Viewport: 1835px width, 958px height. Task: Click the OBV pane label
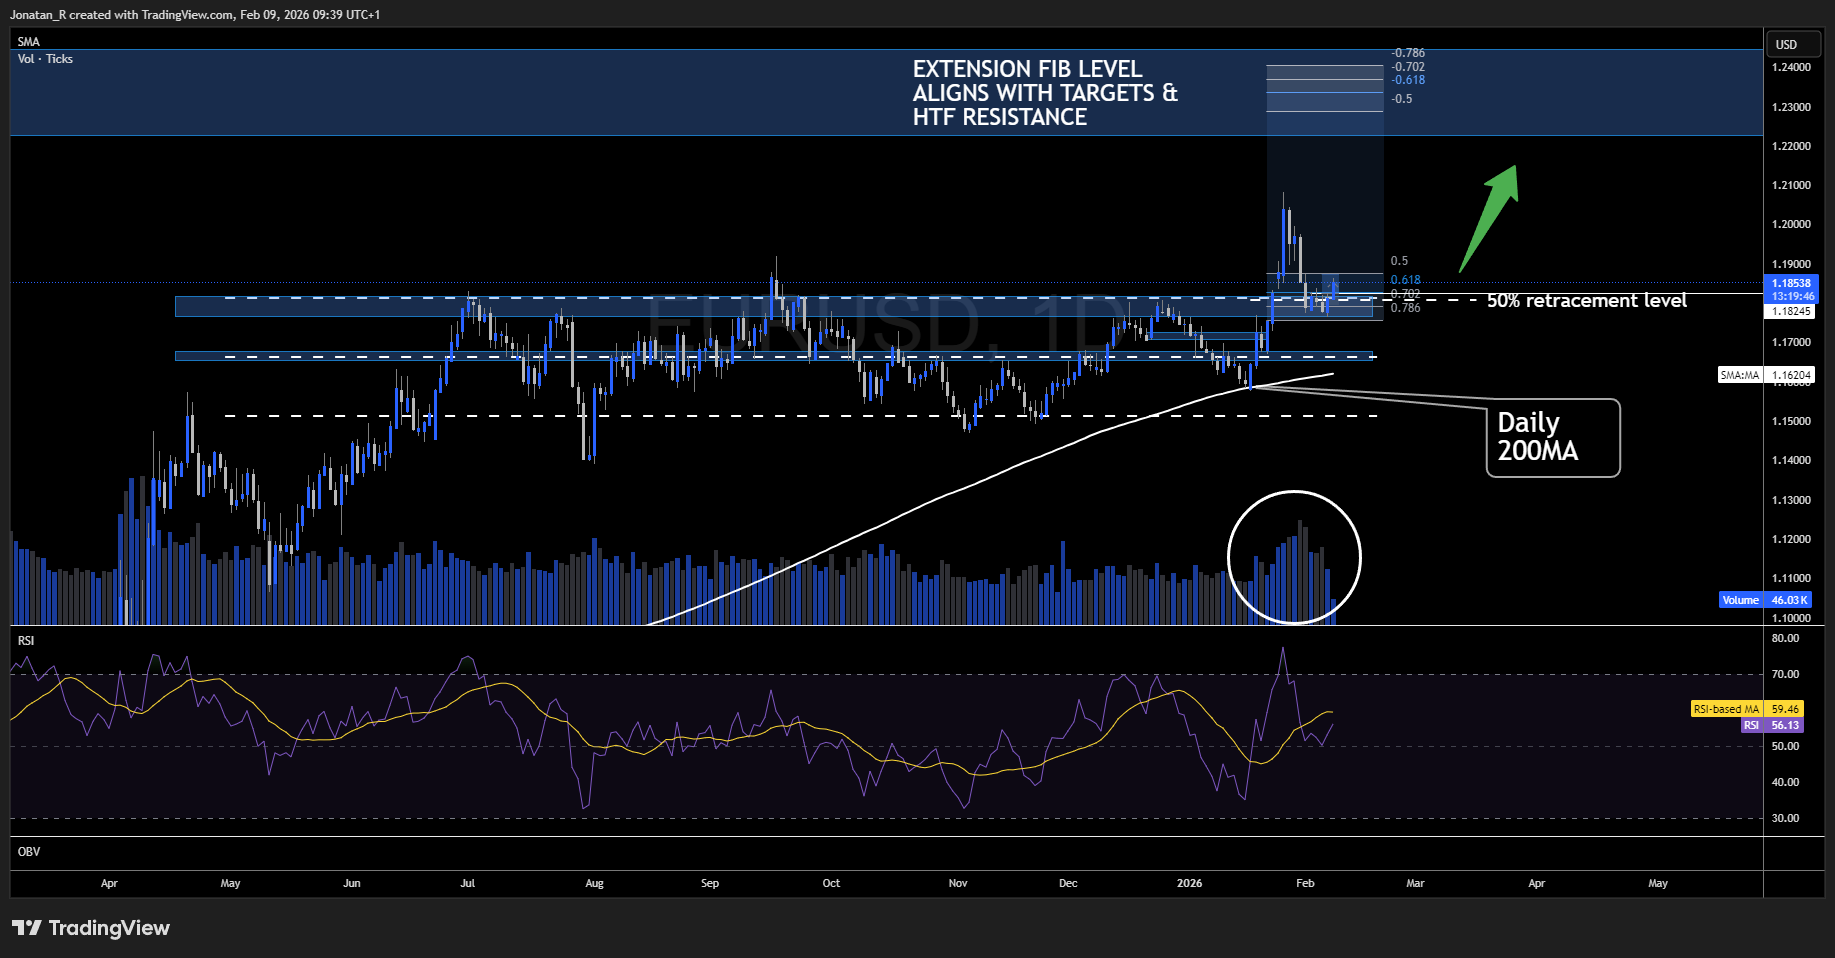29,851
